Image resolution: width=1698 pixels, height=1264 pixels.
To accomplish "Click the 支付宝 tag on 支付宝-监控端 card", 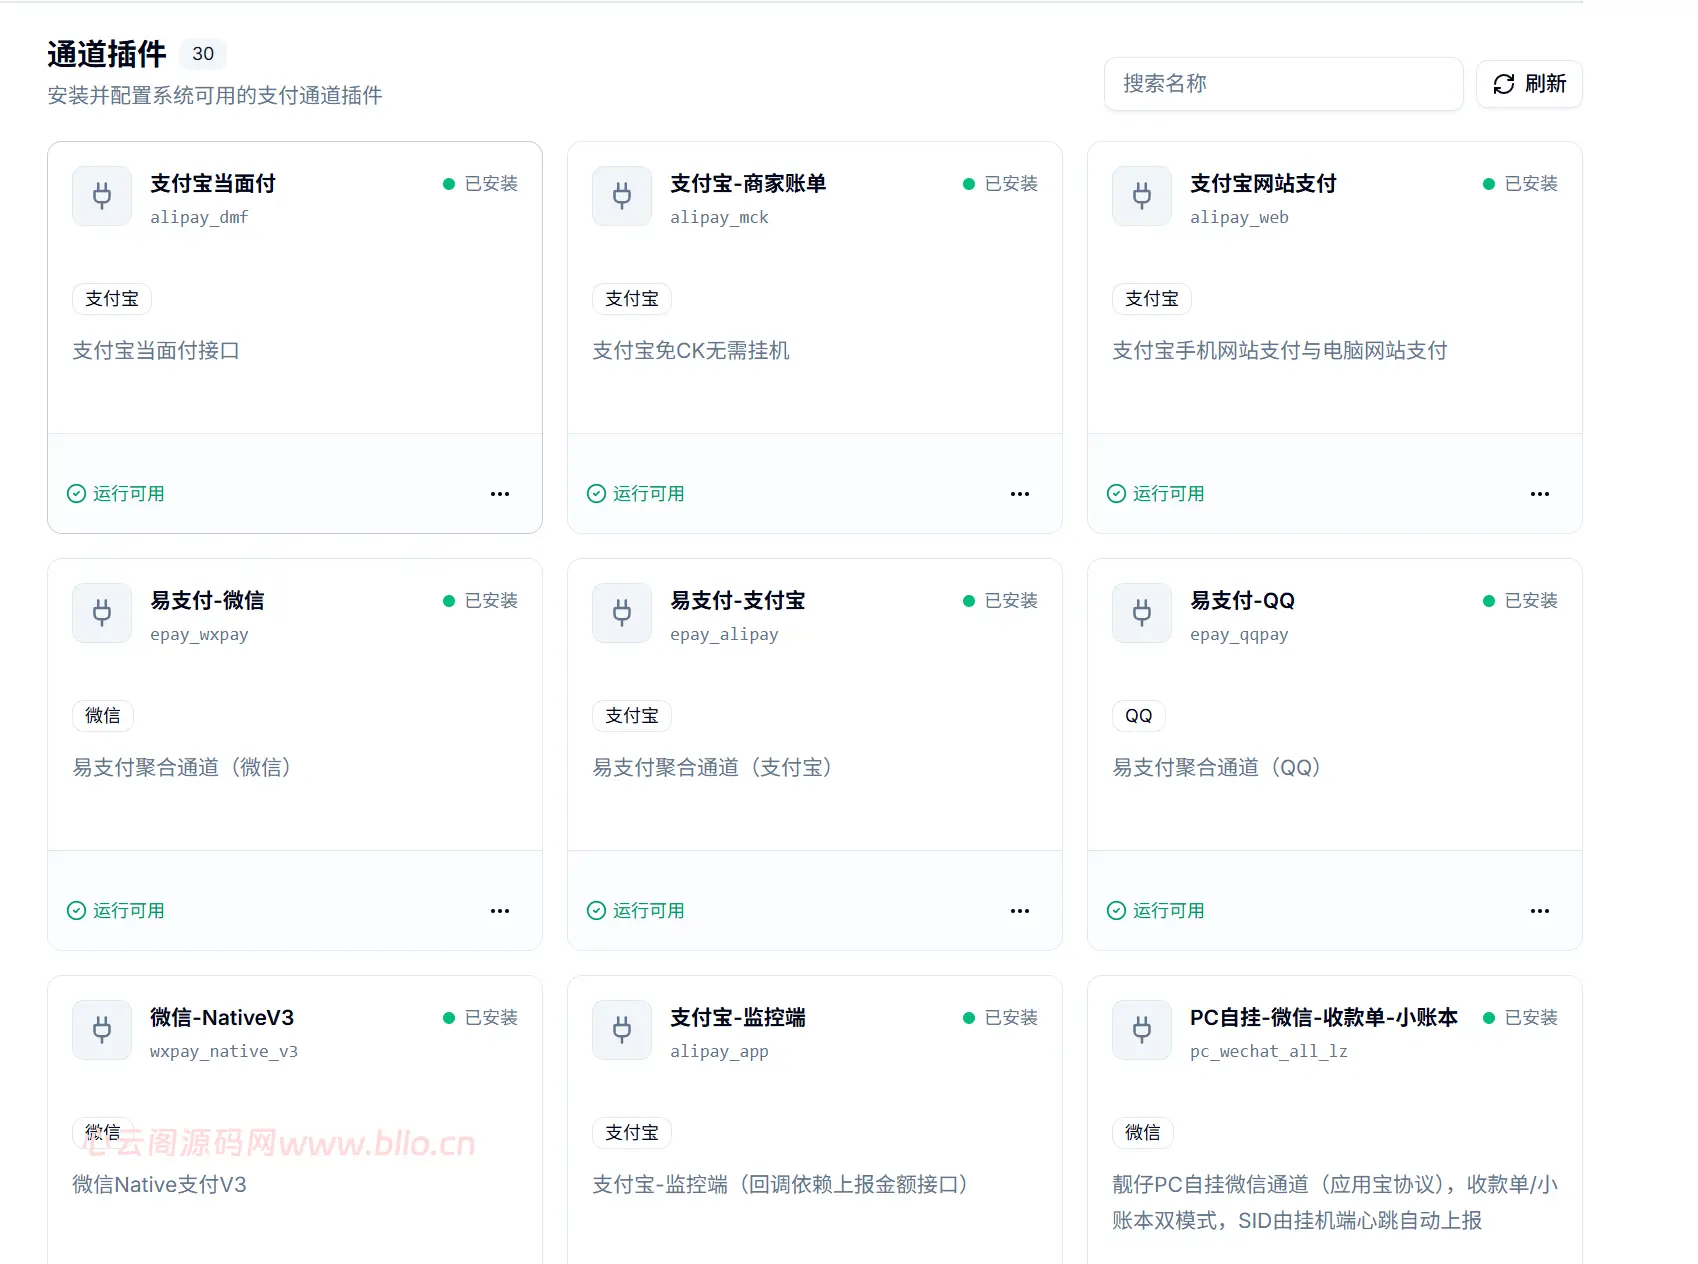I will (632, 1133).
